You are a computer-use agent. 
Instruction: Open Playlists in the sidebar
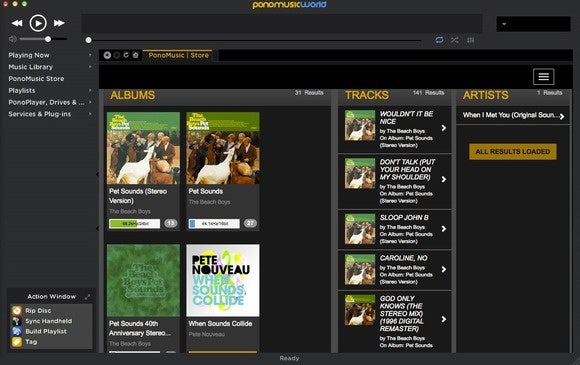click(22, 91)
